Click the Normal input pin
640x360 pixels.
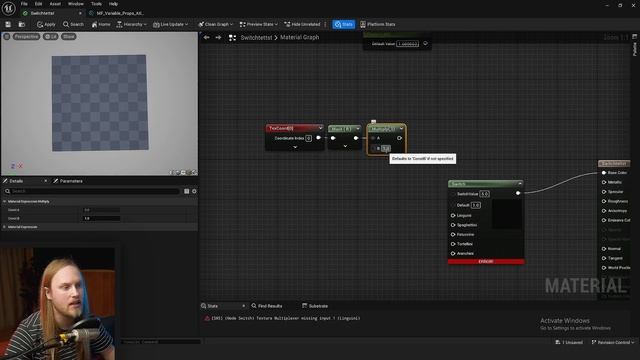[x=604, y=249]
